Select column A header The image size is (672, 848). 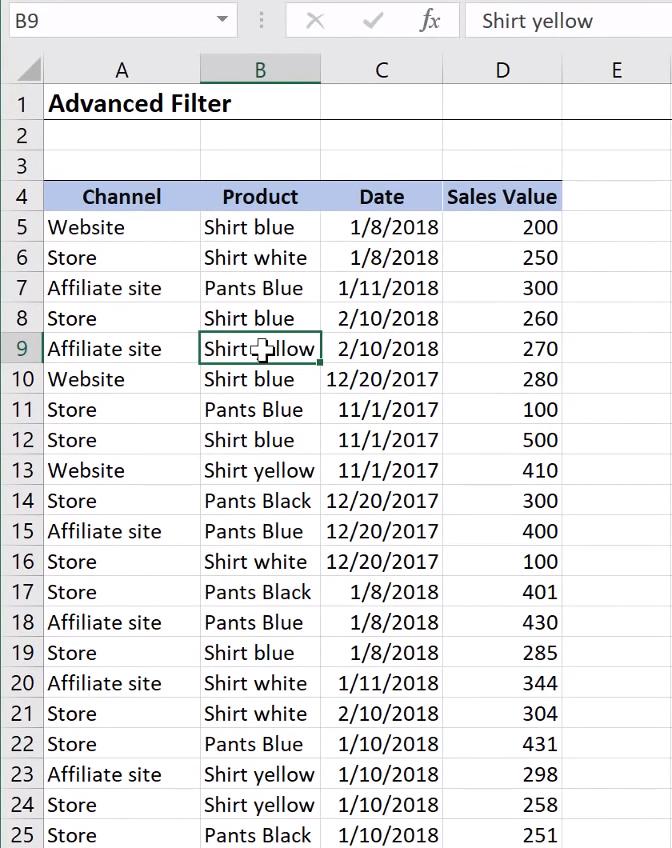(x=122, y=70)
